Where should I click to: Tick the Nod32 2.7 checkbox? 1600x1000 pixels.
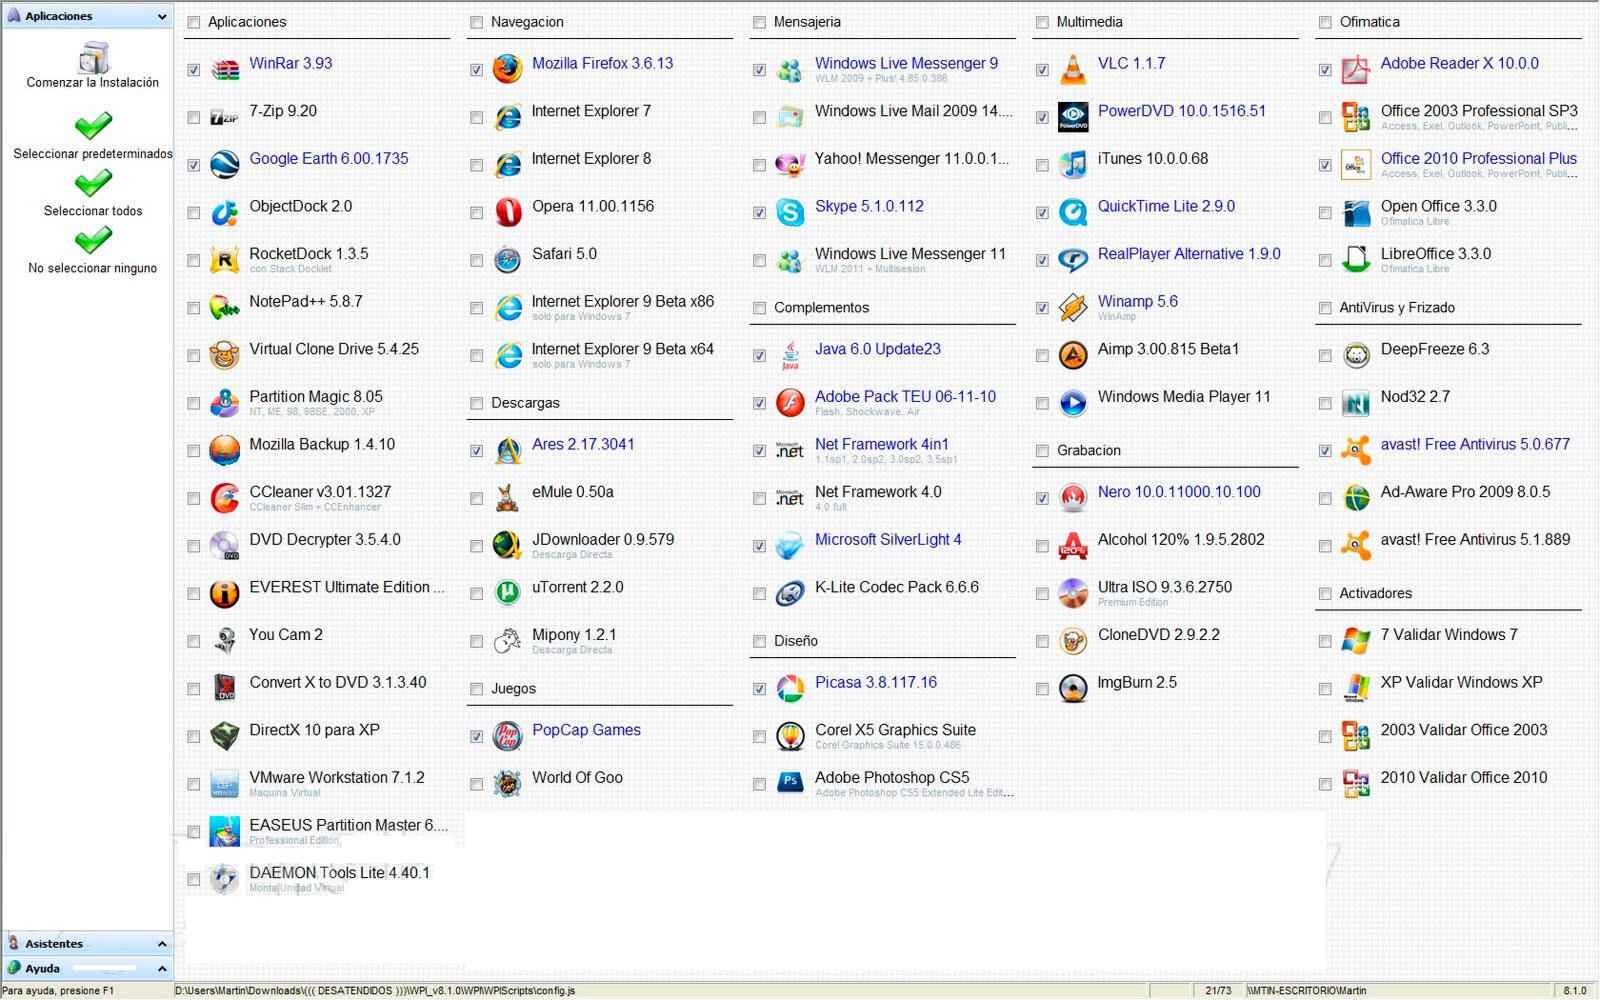pos(1325,404)
